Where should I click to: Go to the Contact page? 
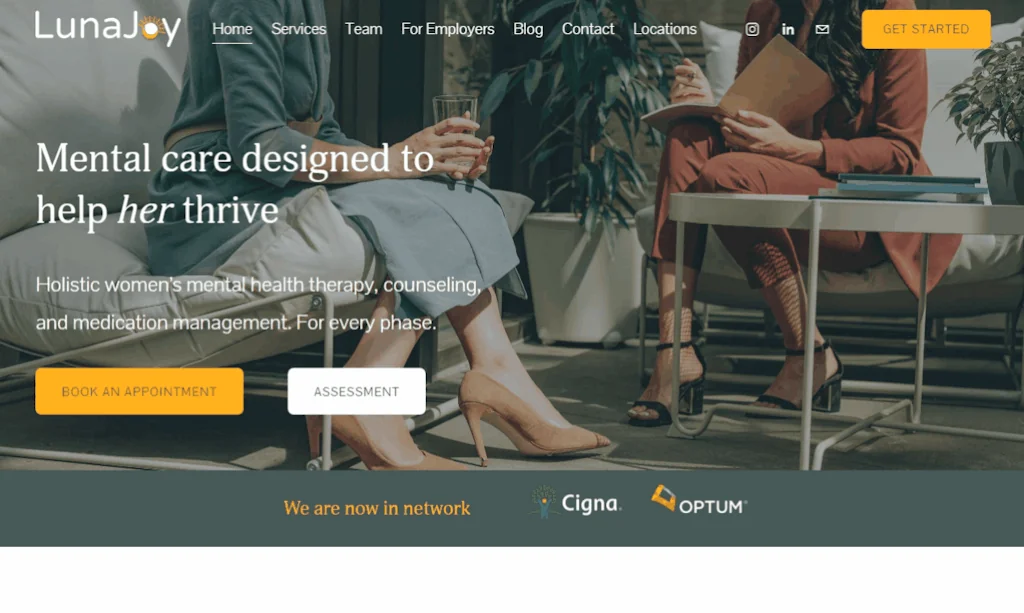(588, 29)
